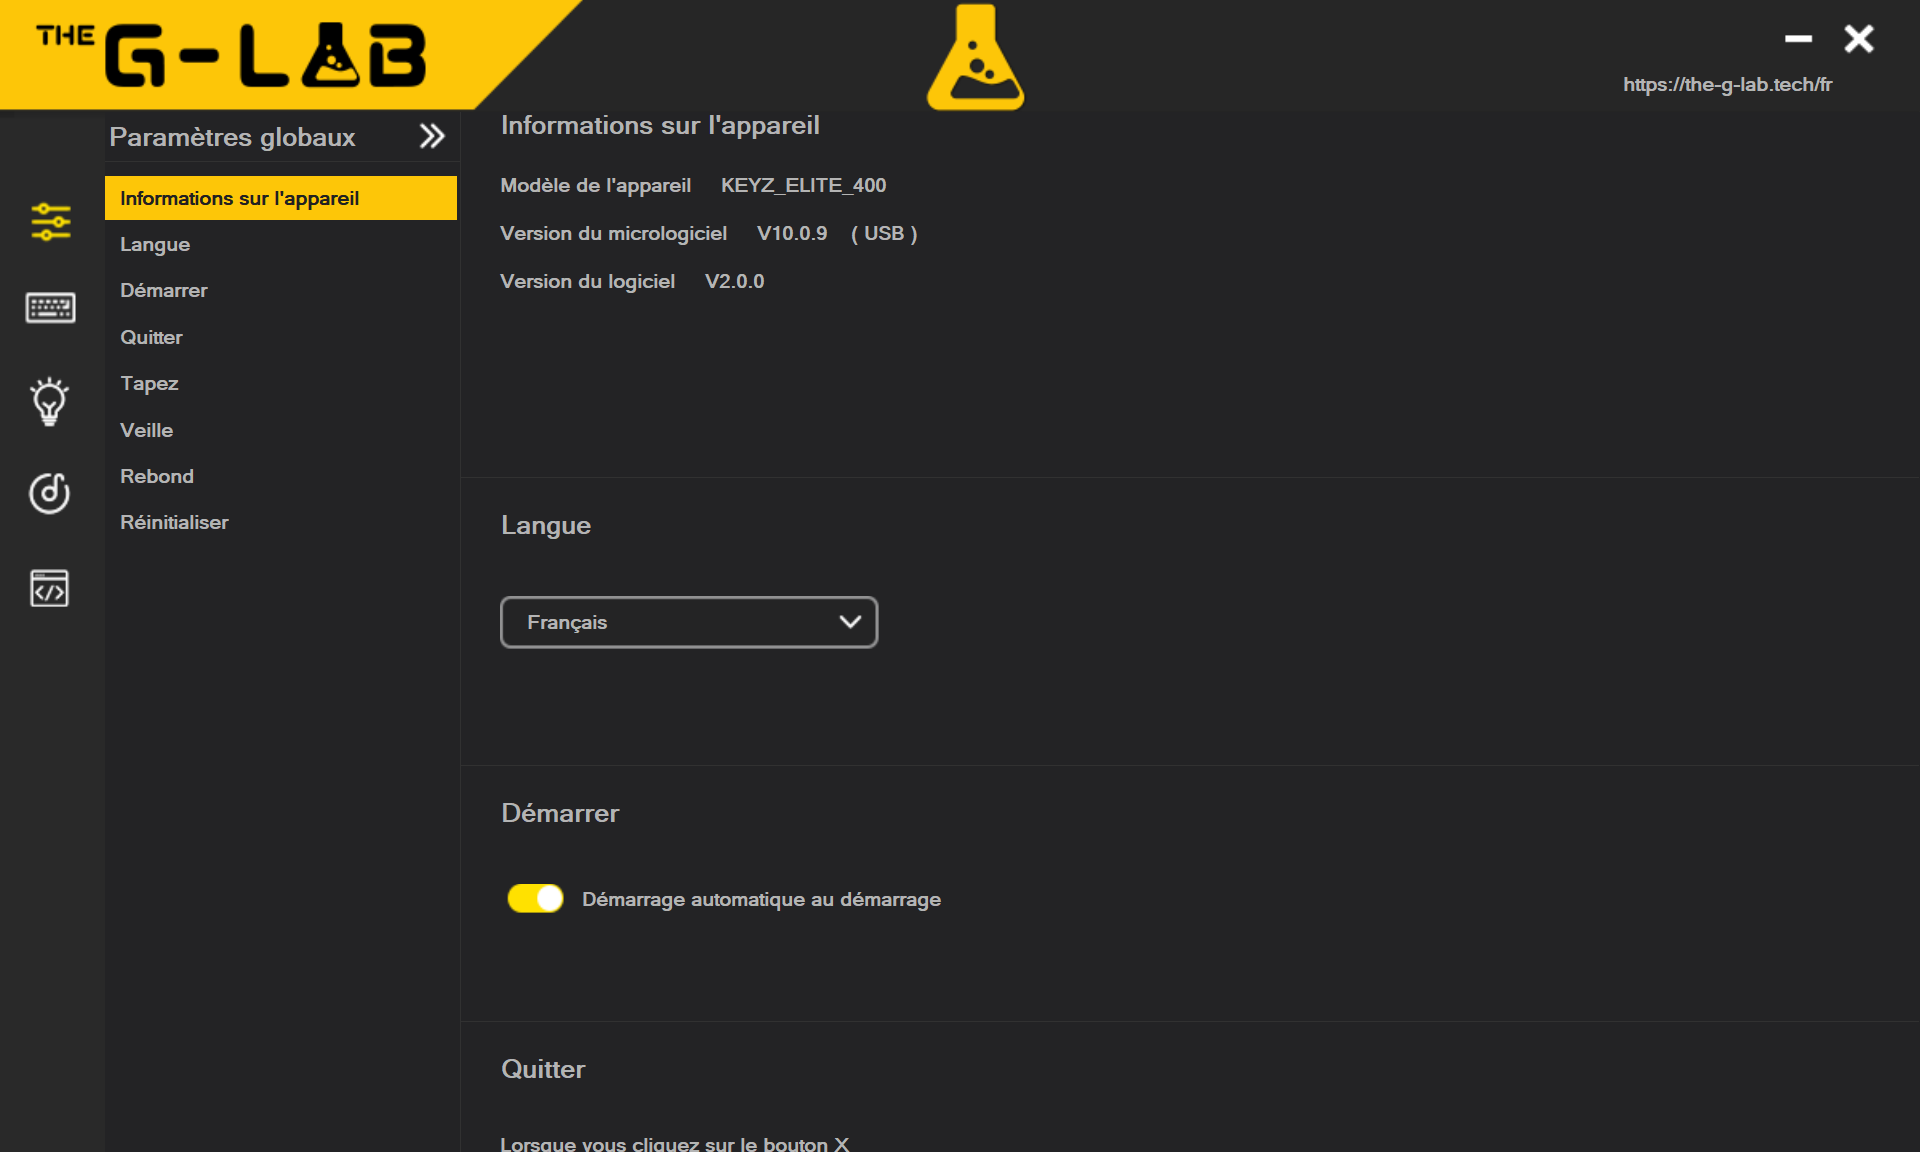Minimize the G-Lab window
1920x1152 pixels.
pos(1798,39)
